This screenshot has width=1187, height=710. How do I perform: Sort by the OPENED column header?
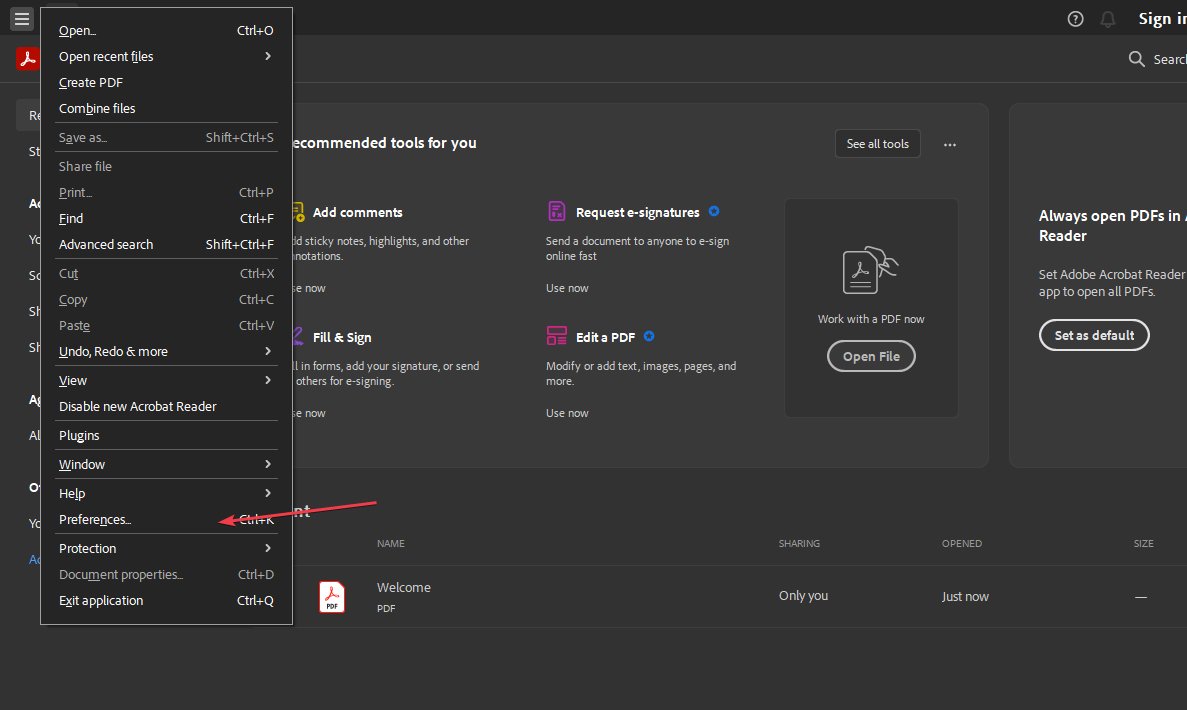(961, 543)
